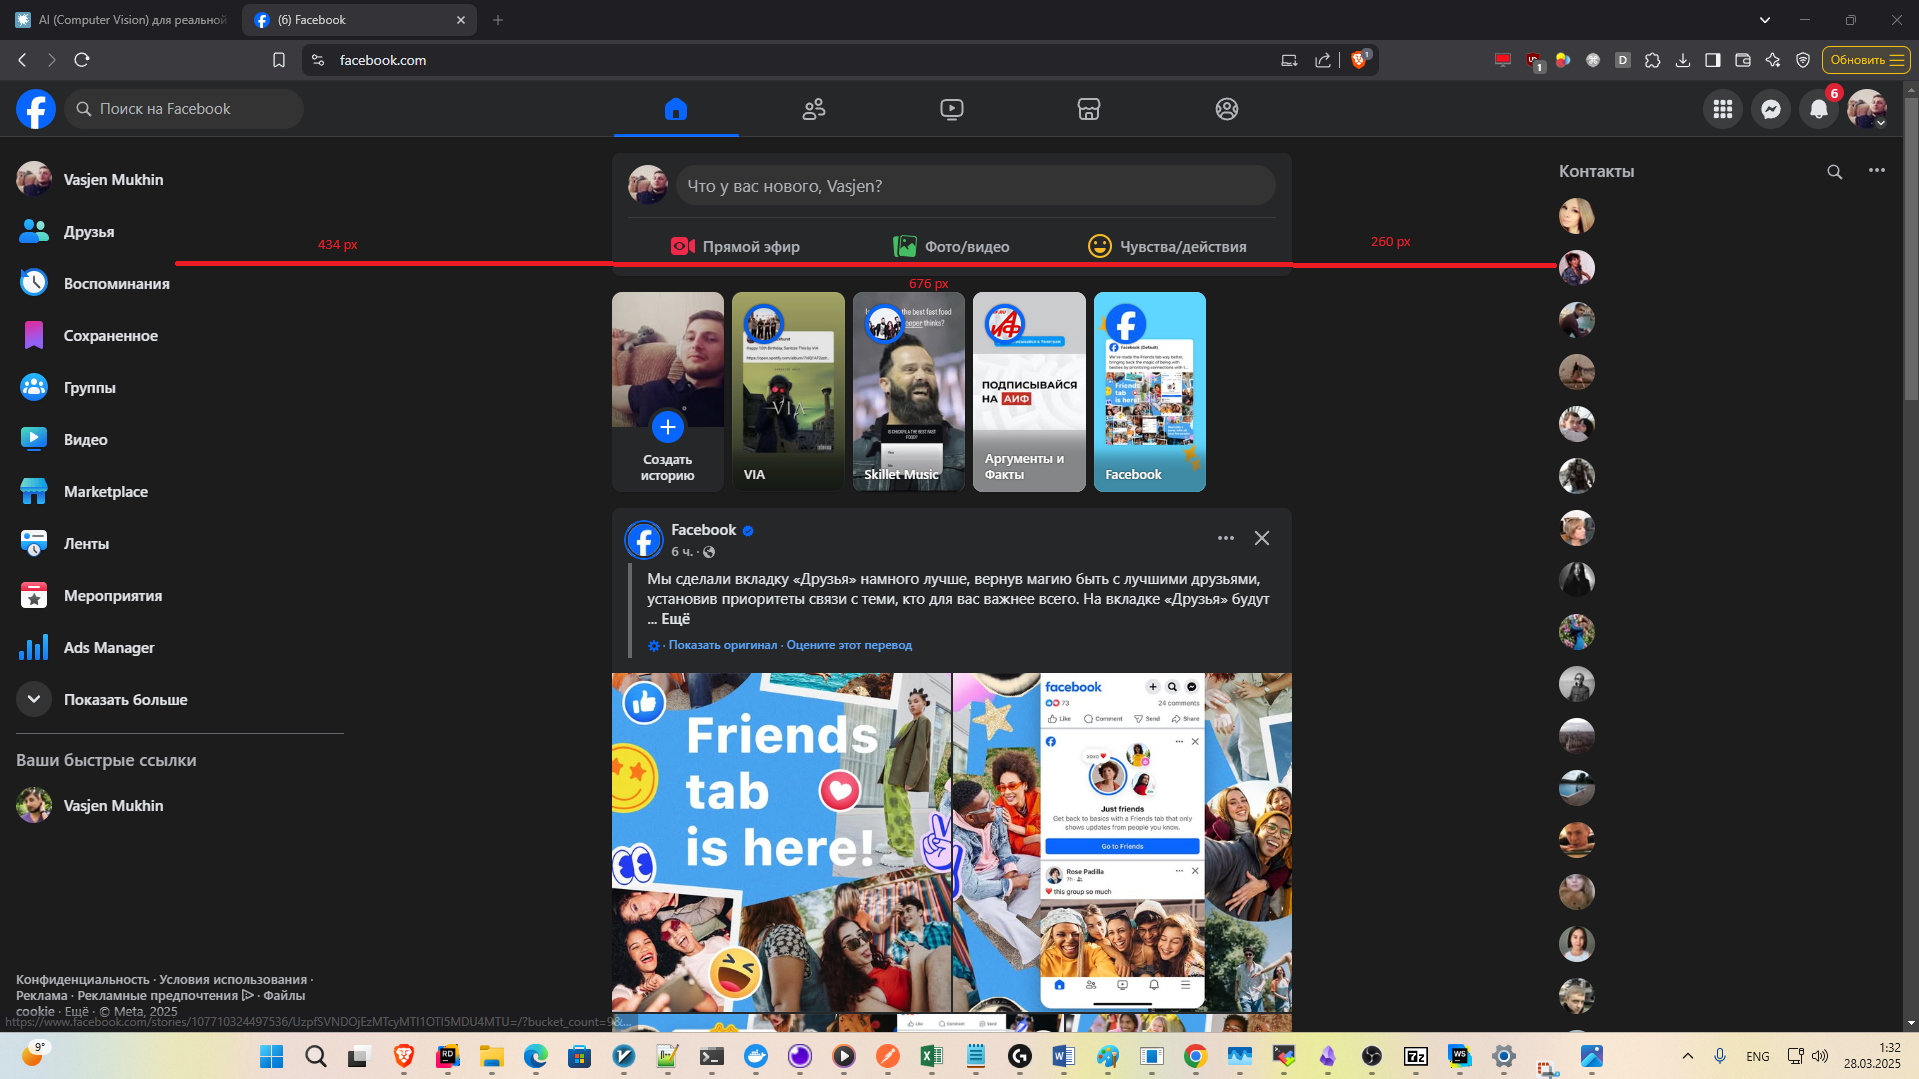The image size is (1919, 1079).
Task: Open the Friends tab in top navigation
Action: (x=814, y=109)
